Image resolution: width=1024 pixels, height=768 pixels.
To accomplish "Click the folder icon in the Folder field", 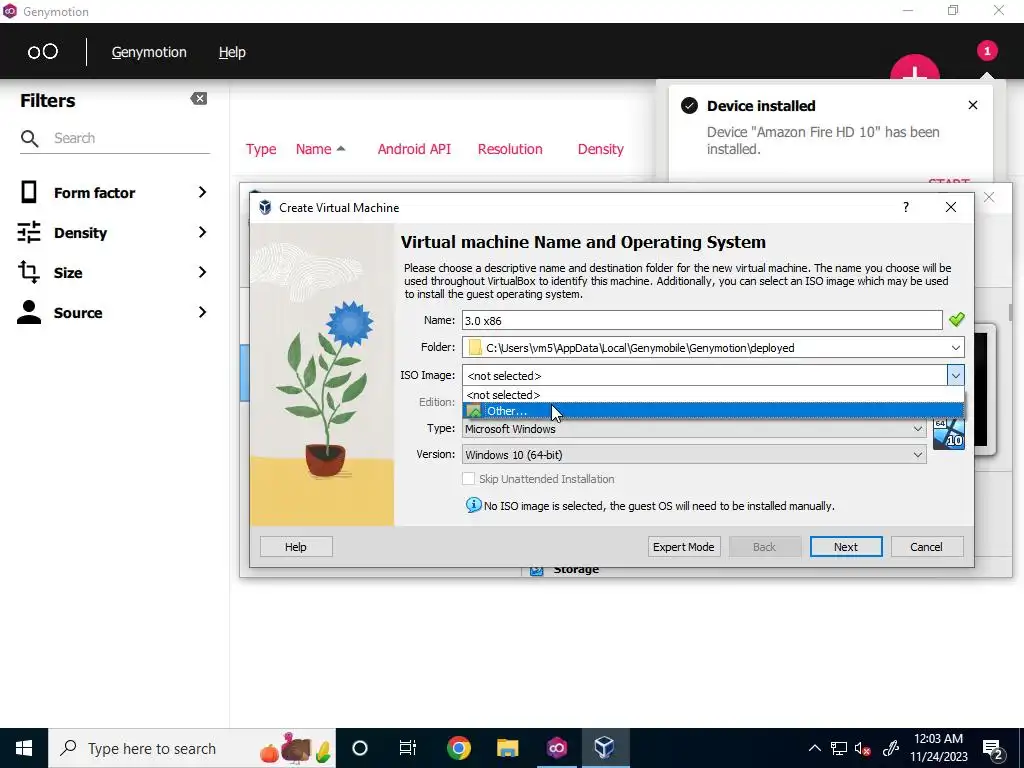I will click(x=475, y=347).
